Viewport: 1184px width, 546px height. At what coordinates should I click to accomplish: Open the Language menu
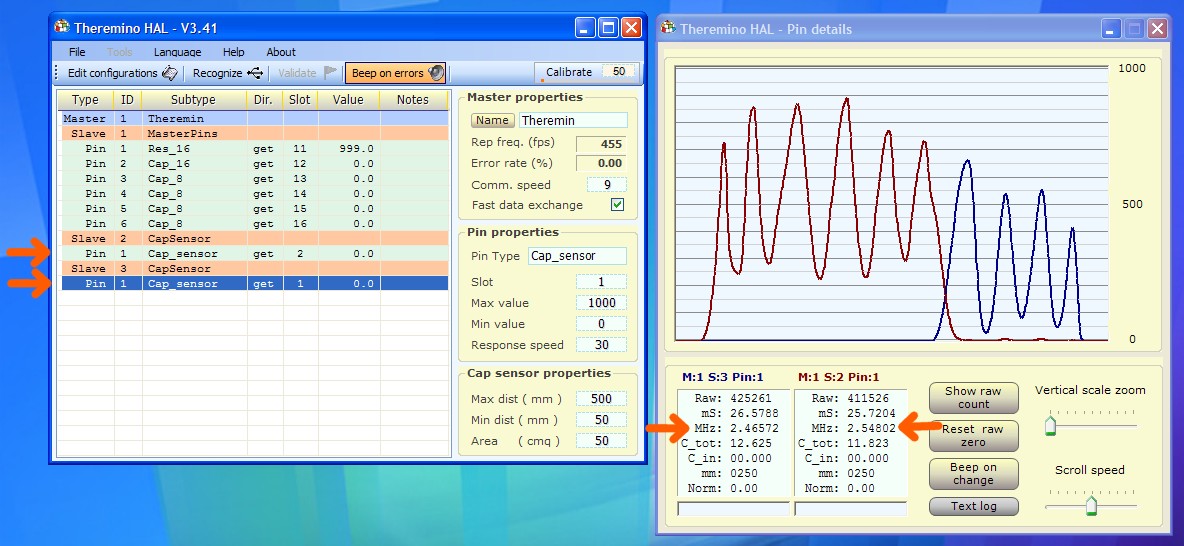177,52
